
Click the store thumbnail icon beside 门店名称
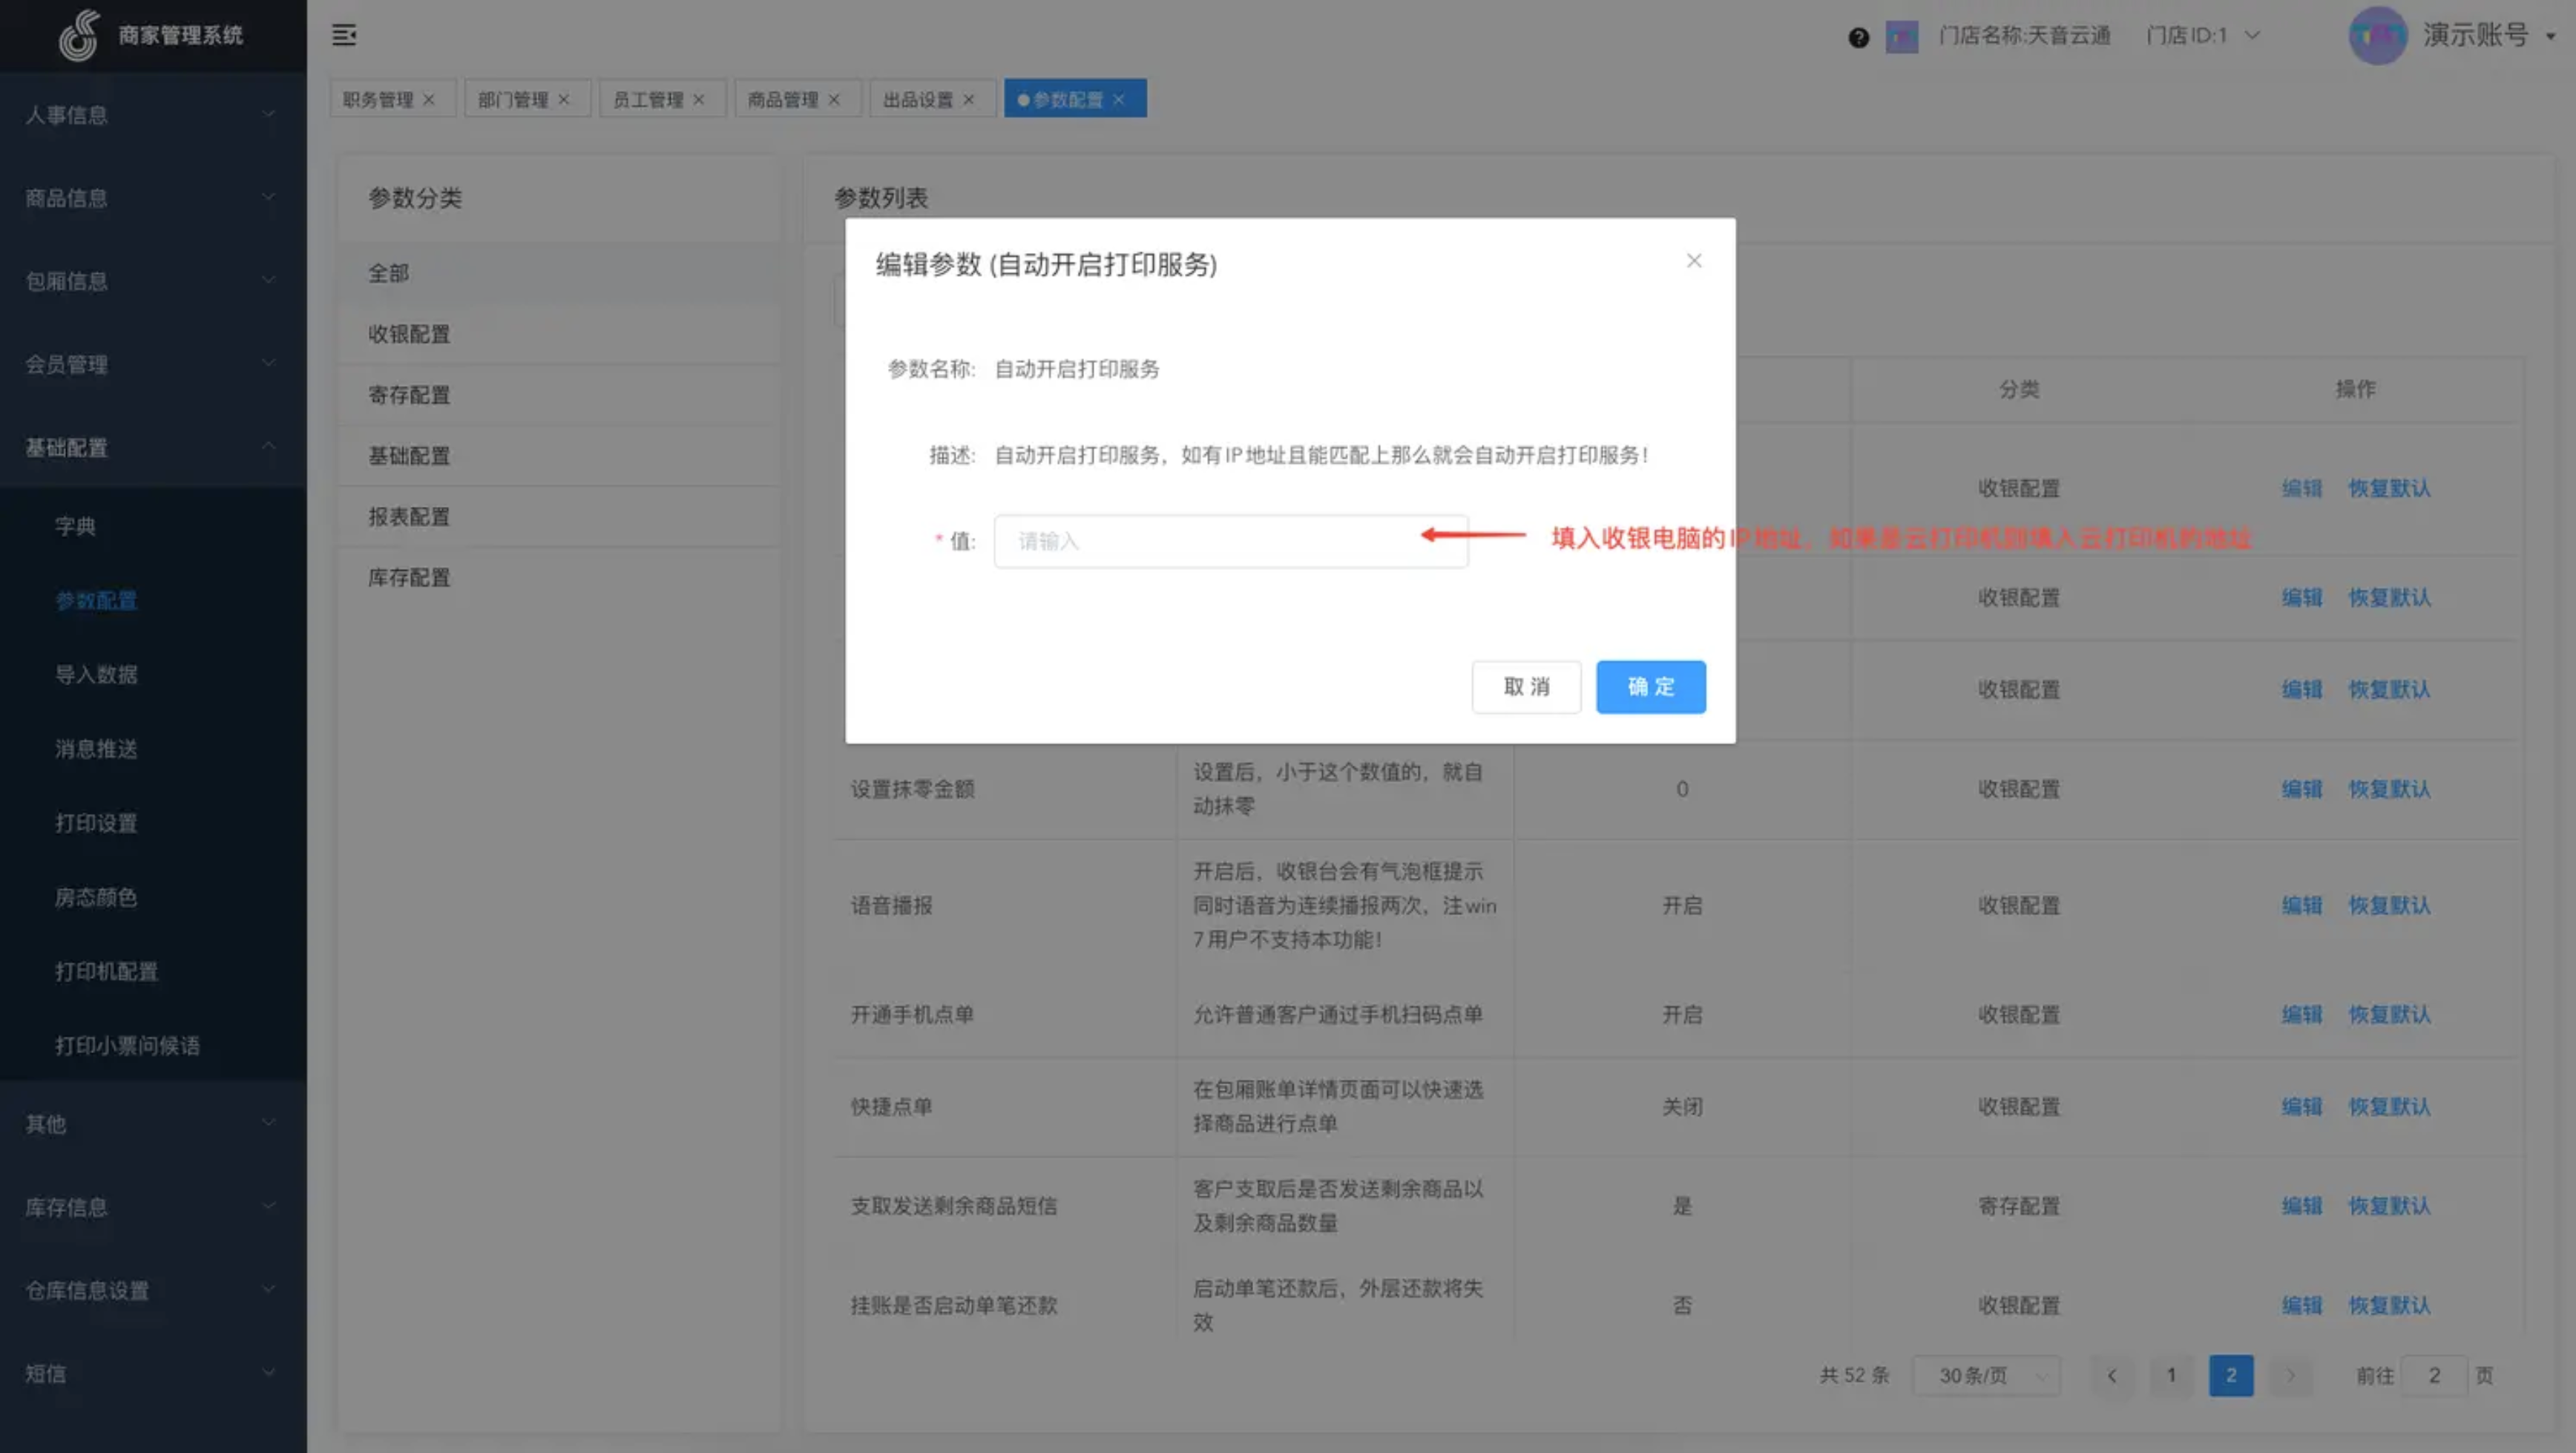(x=1901, y=36)
